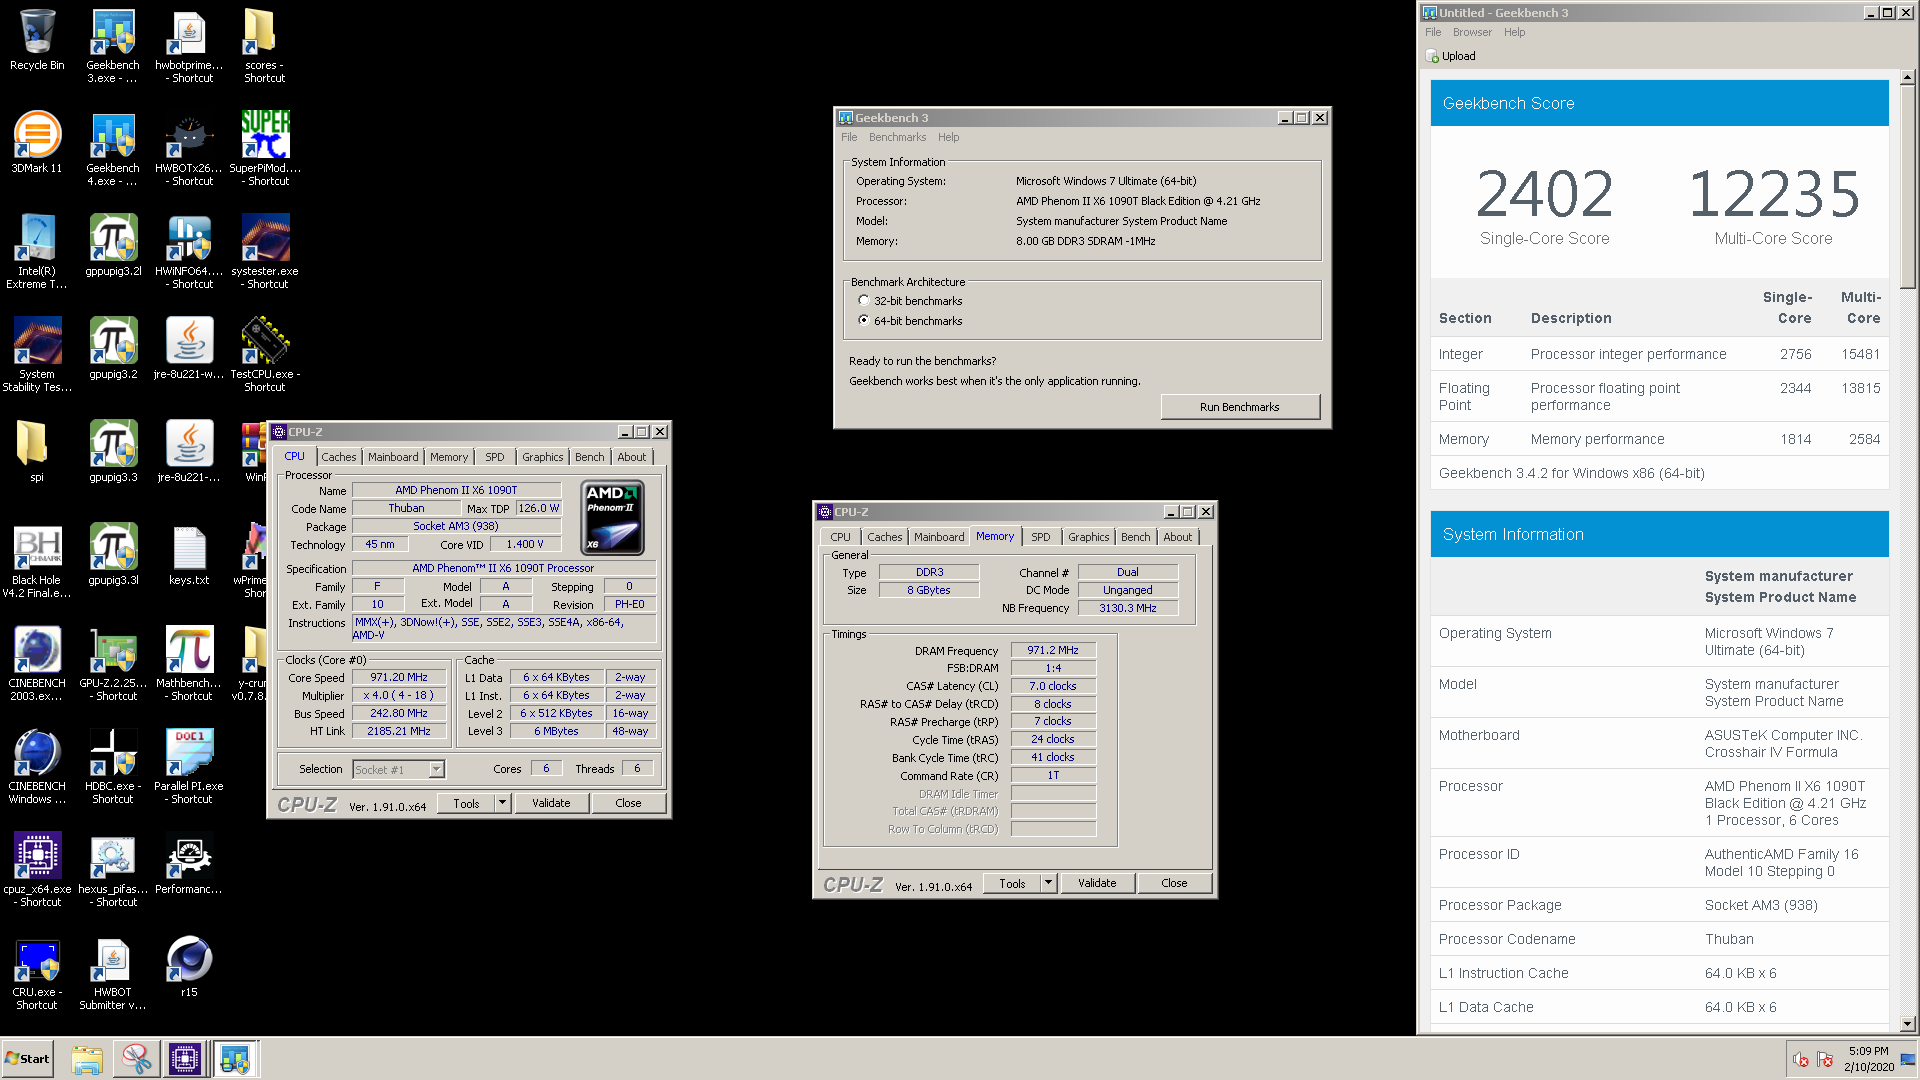Open Benchmarks menu in Geekbench 3 window

(897, 137)
